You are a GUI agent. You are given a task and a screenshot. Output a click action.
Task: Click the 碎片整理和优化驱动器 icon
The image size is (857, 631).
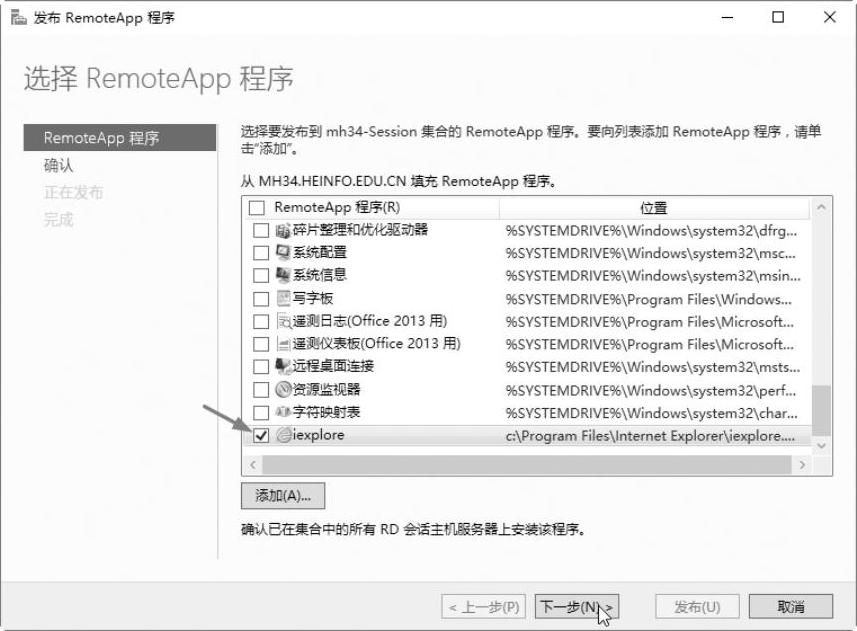(283, 231)
